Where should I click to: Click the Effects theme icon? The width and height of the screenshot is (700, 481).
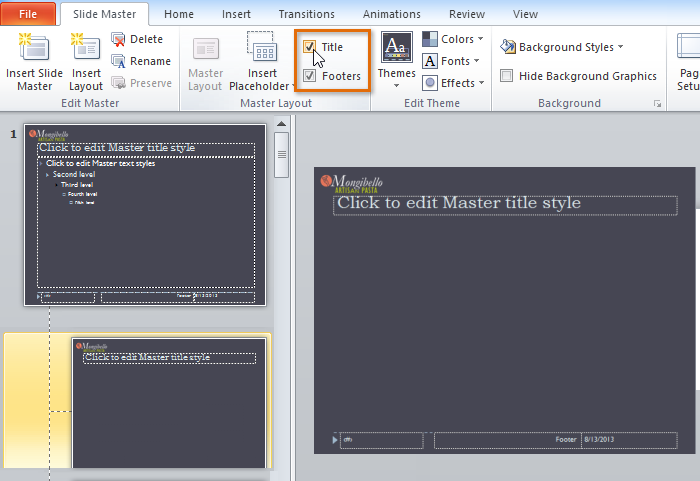point(430,83)
